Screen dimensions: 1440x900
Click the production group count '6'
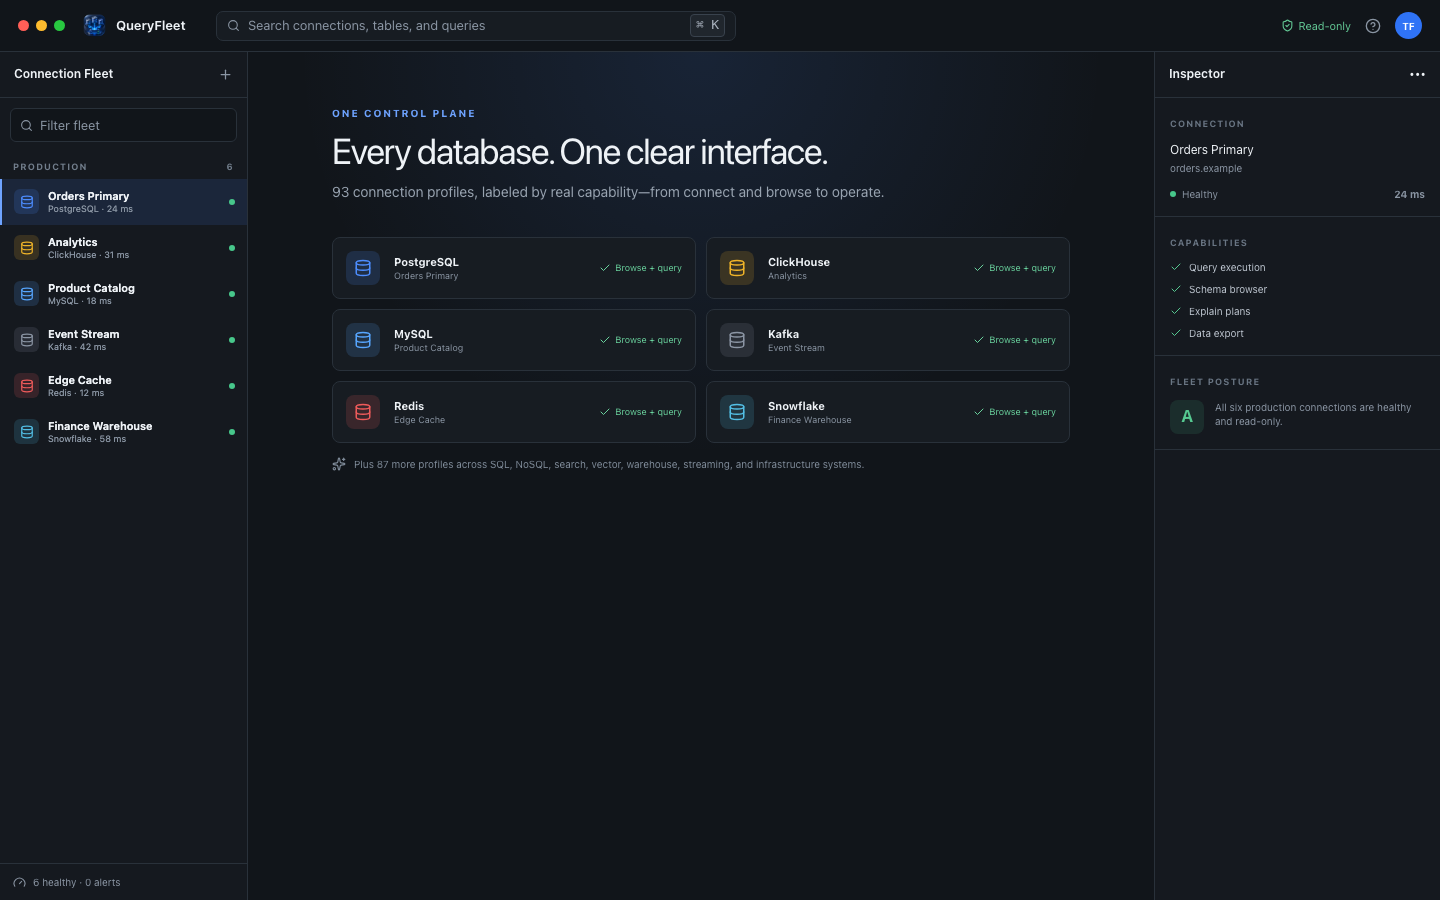click(230, 167)
